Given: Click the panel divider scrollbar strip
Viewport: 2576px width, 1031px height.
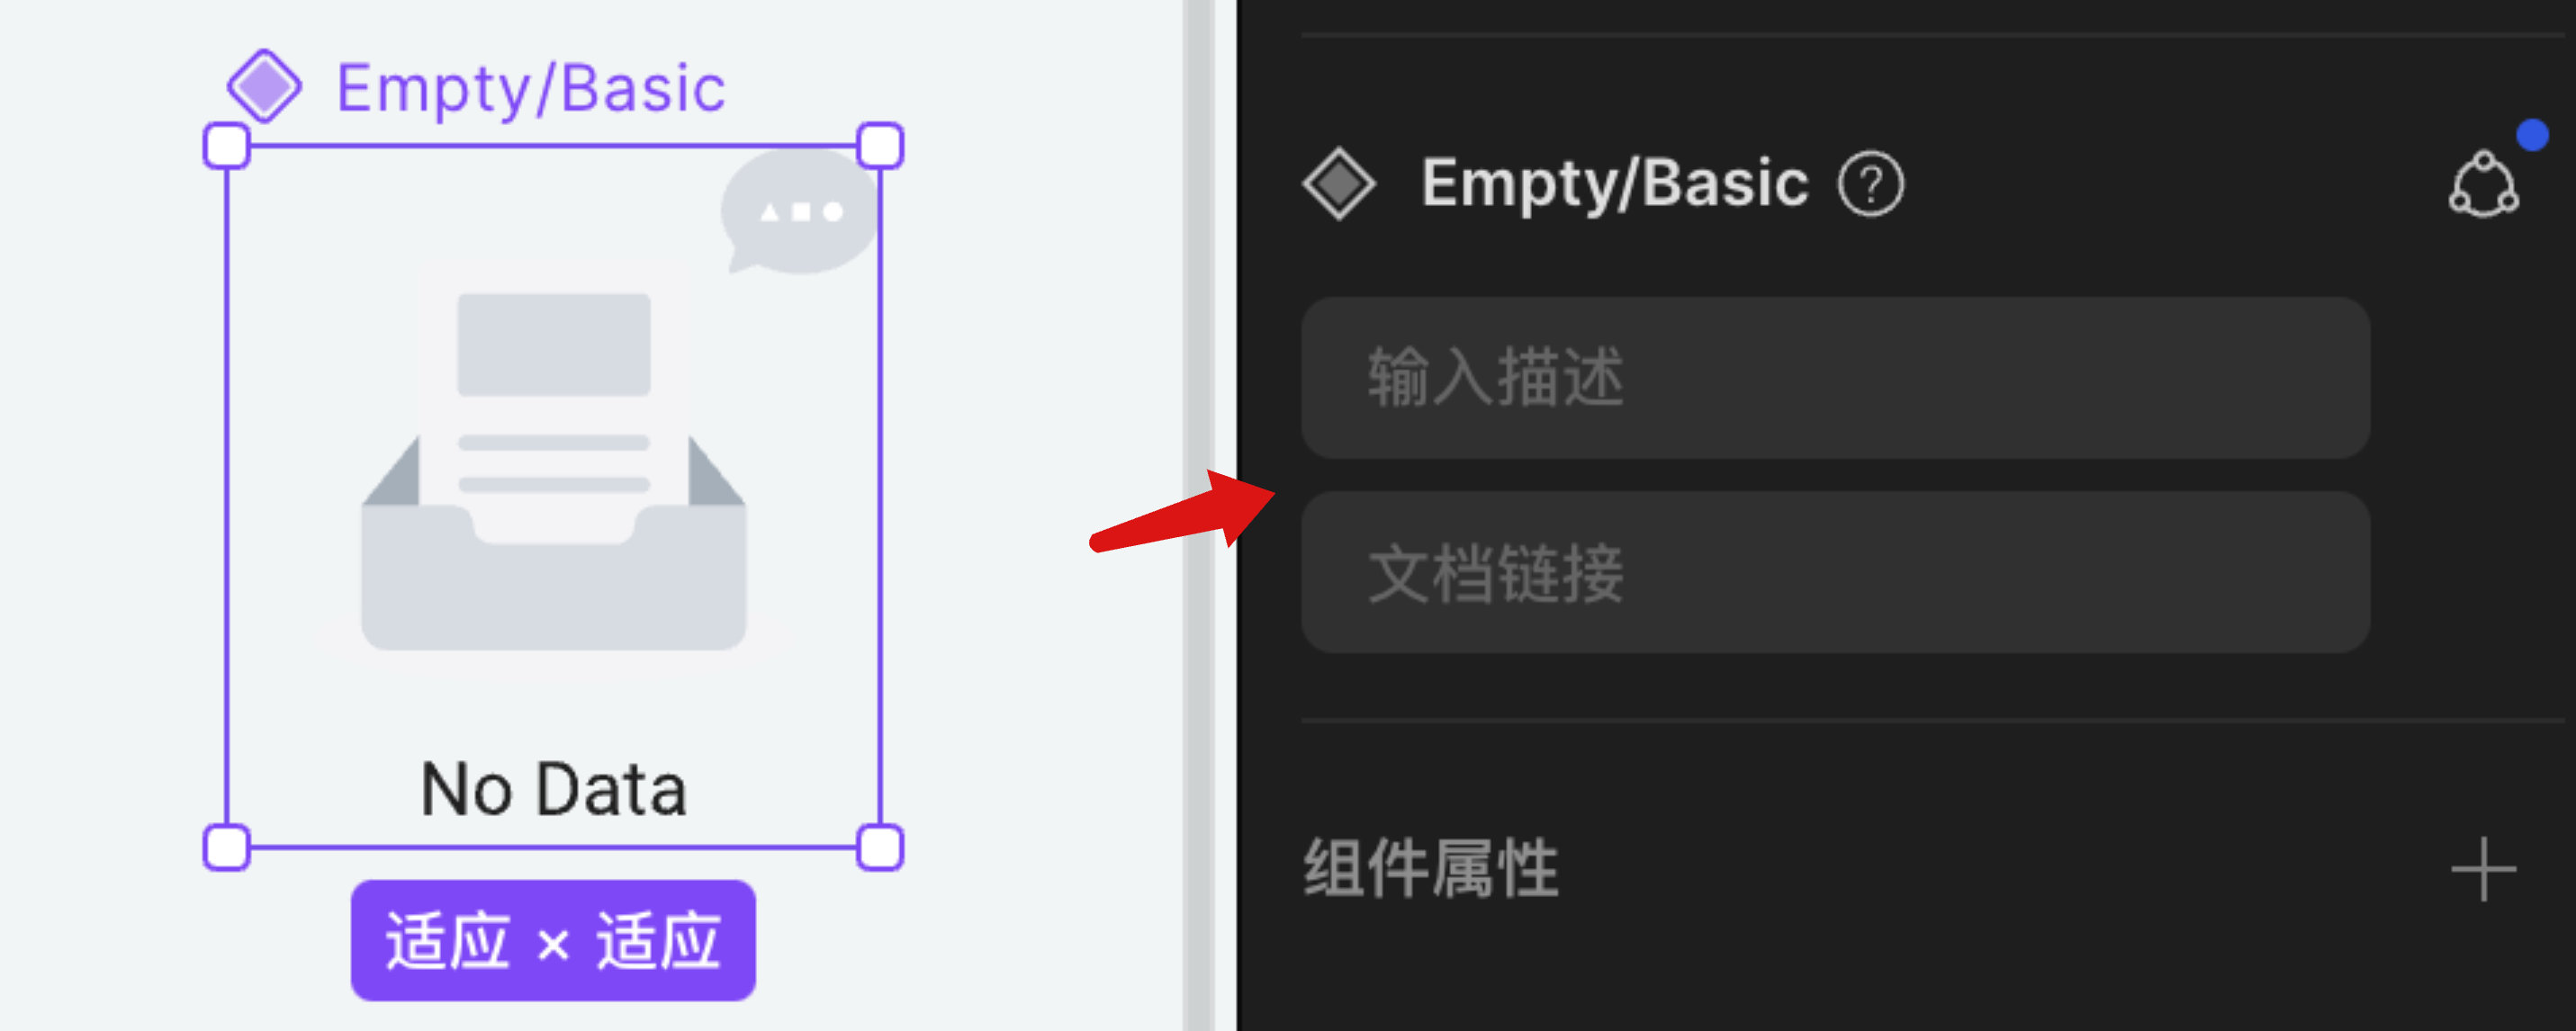Looking at the screenshot, I should coord(1198,515).
